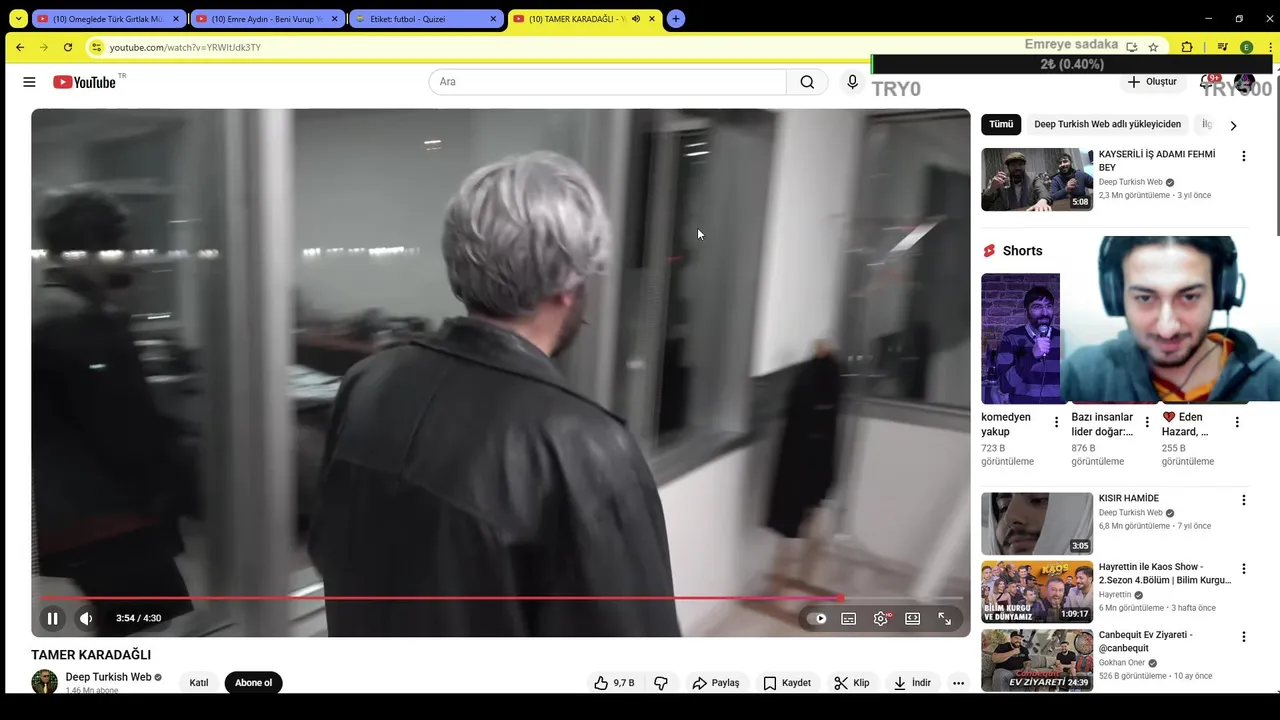Click the search magnifier button

807,82
